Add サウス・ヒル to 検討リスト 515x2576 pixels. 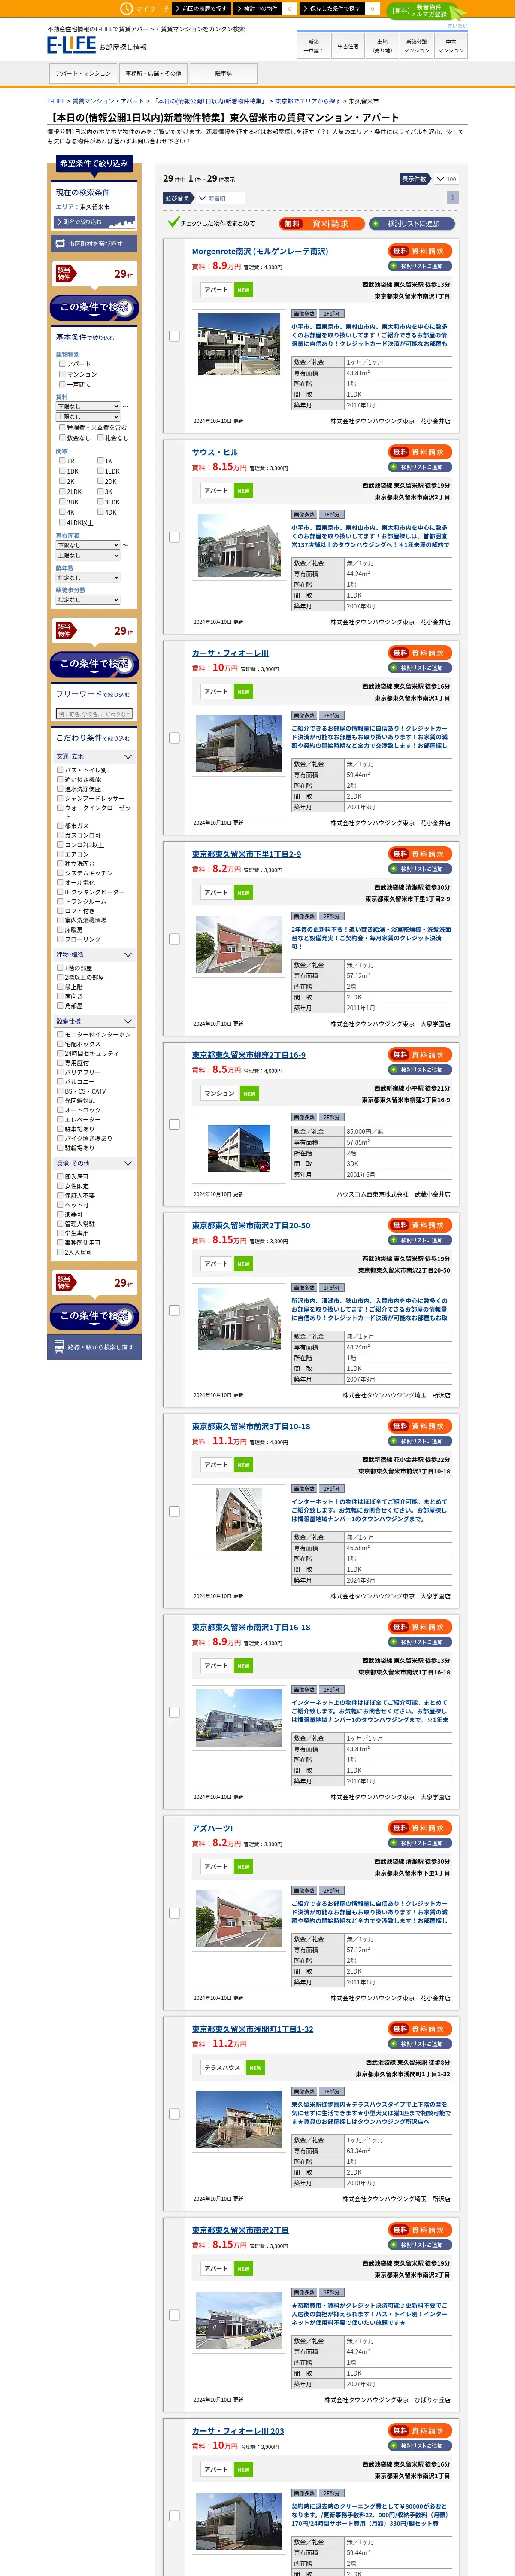tap(420, 467)
